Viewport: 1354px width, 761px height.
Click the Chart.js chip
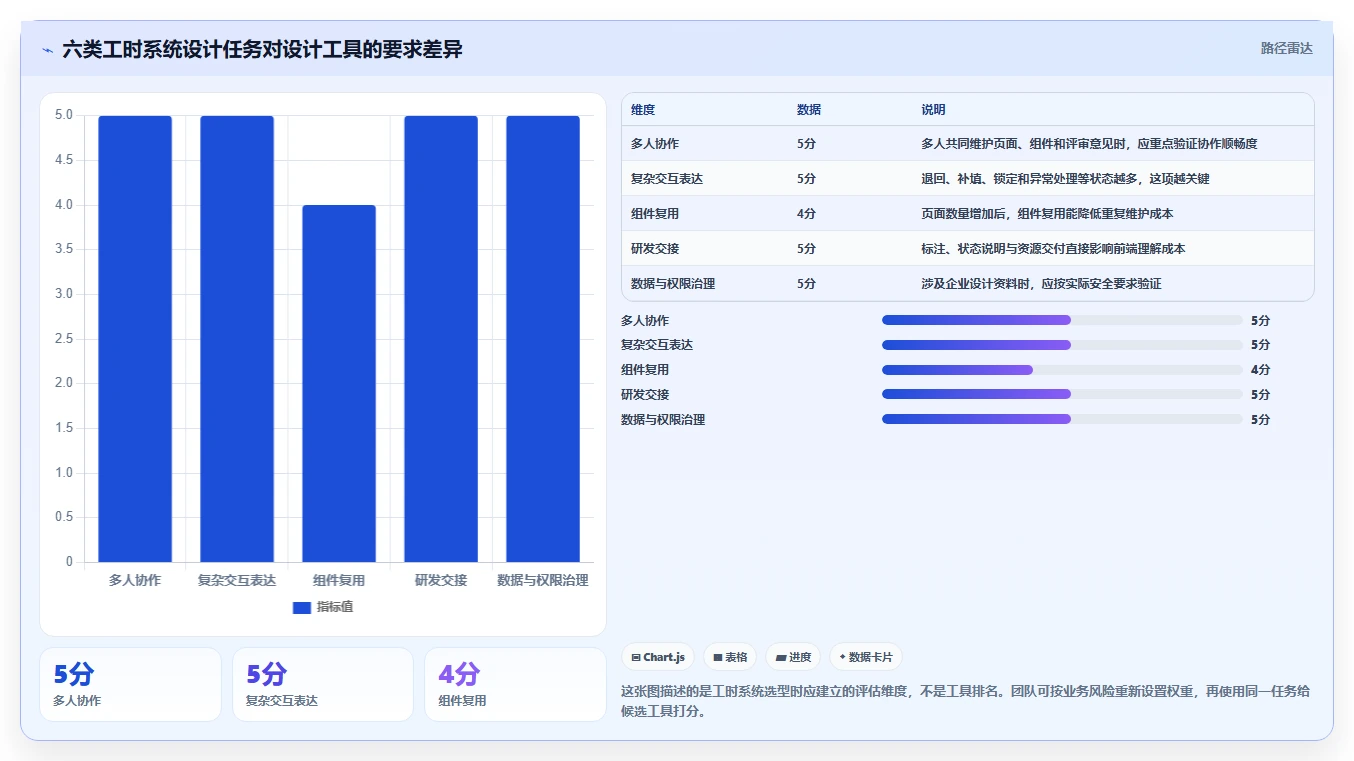658,657
